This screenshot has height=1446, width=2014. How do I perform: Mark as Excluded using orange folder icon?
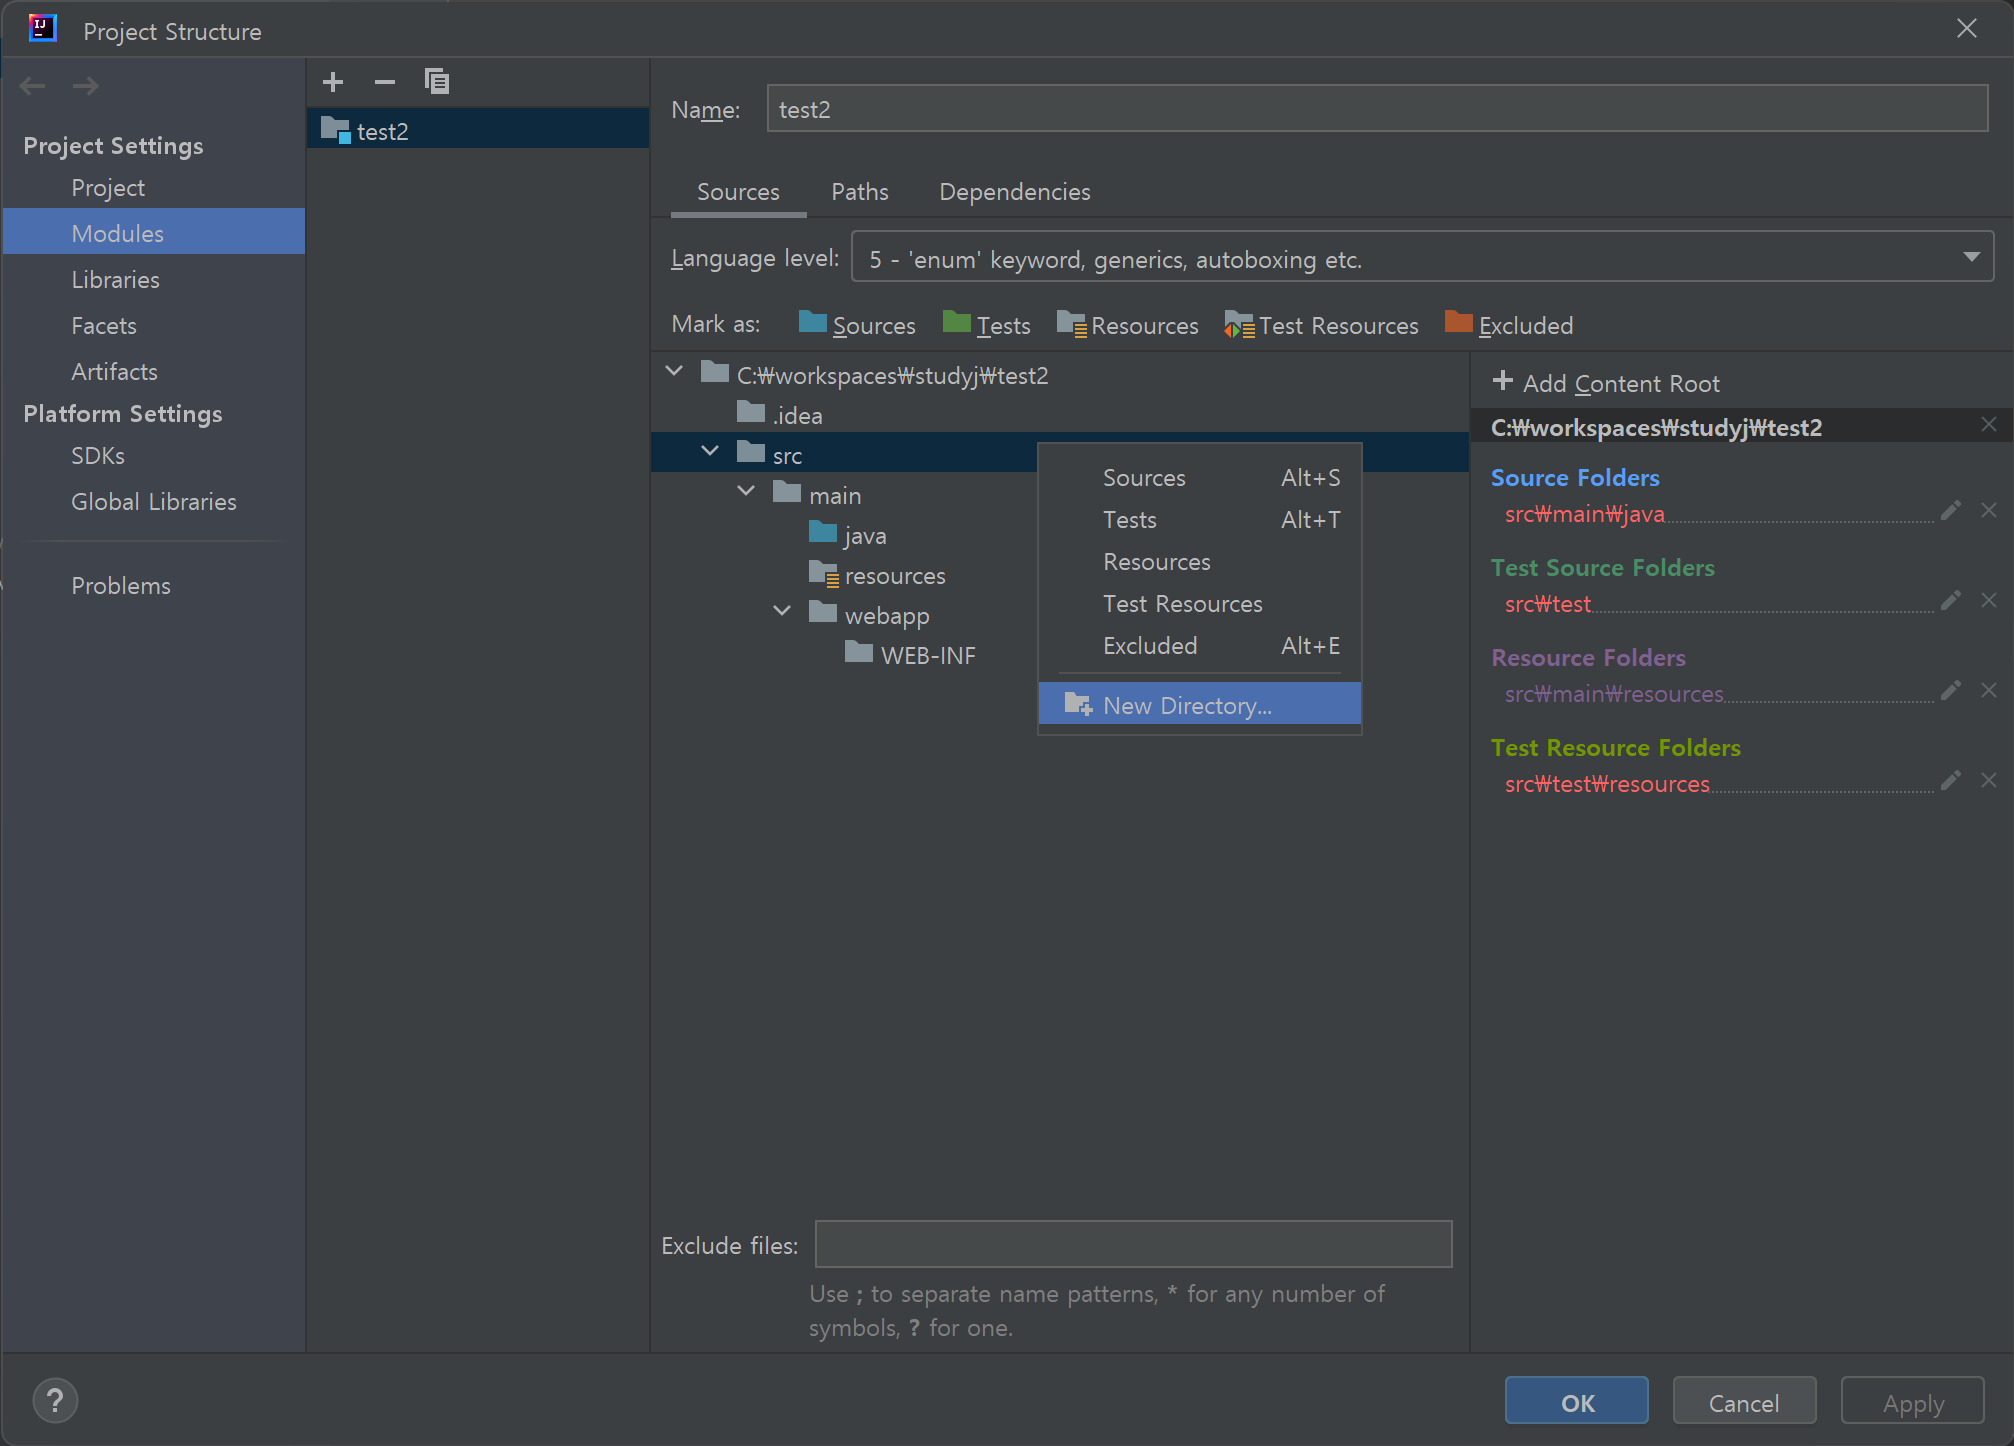coord(1459,324)
